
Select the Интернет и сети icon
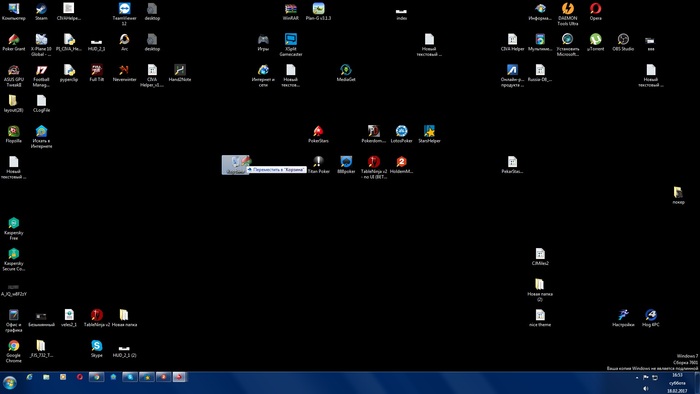(263, 76)
